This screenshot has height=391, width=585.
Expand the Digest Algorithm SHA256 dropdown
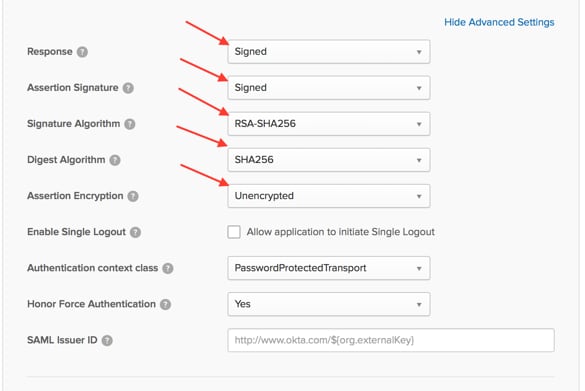[329, 160]
